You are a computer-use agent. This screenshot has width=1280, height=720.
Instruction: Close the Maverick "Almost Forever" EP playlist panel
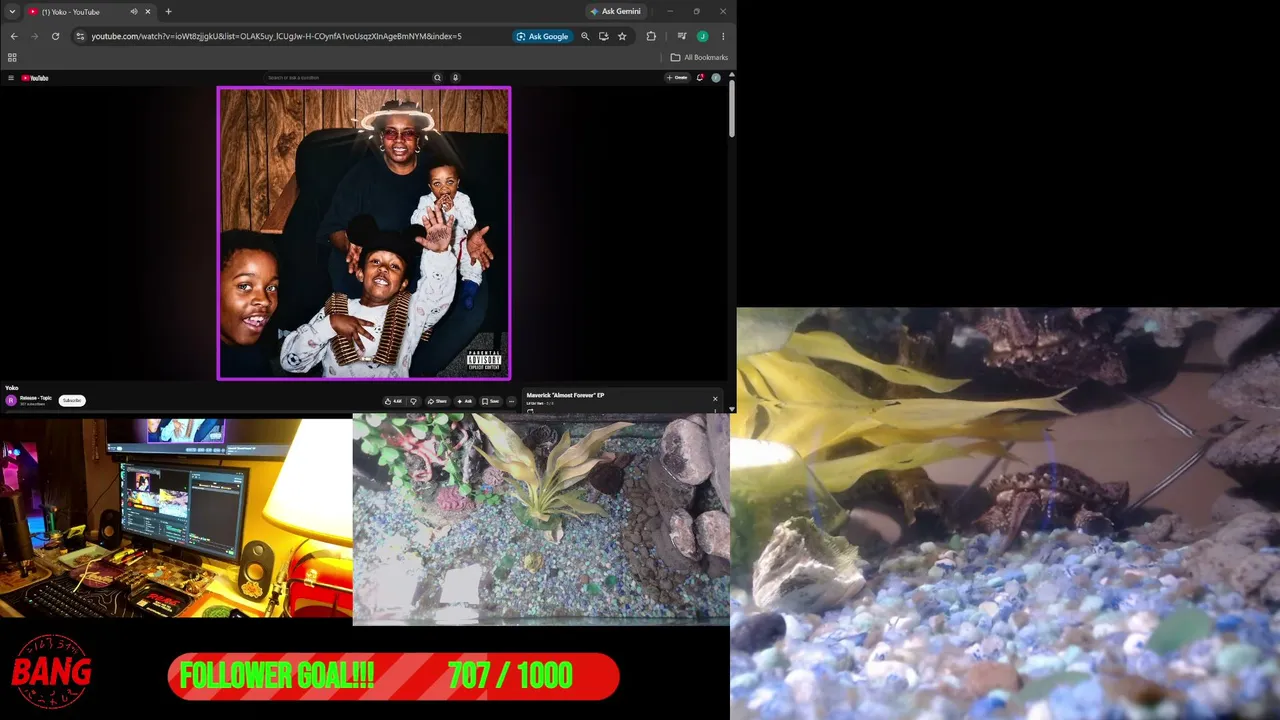[x=715, y=399]
